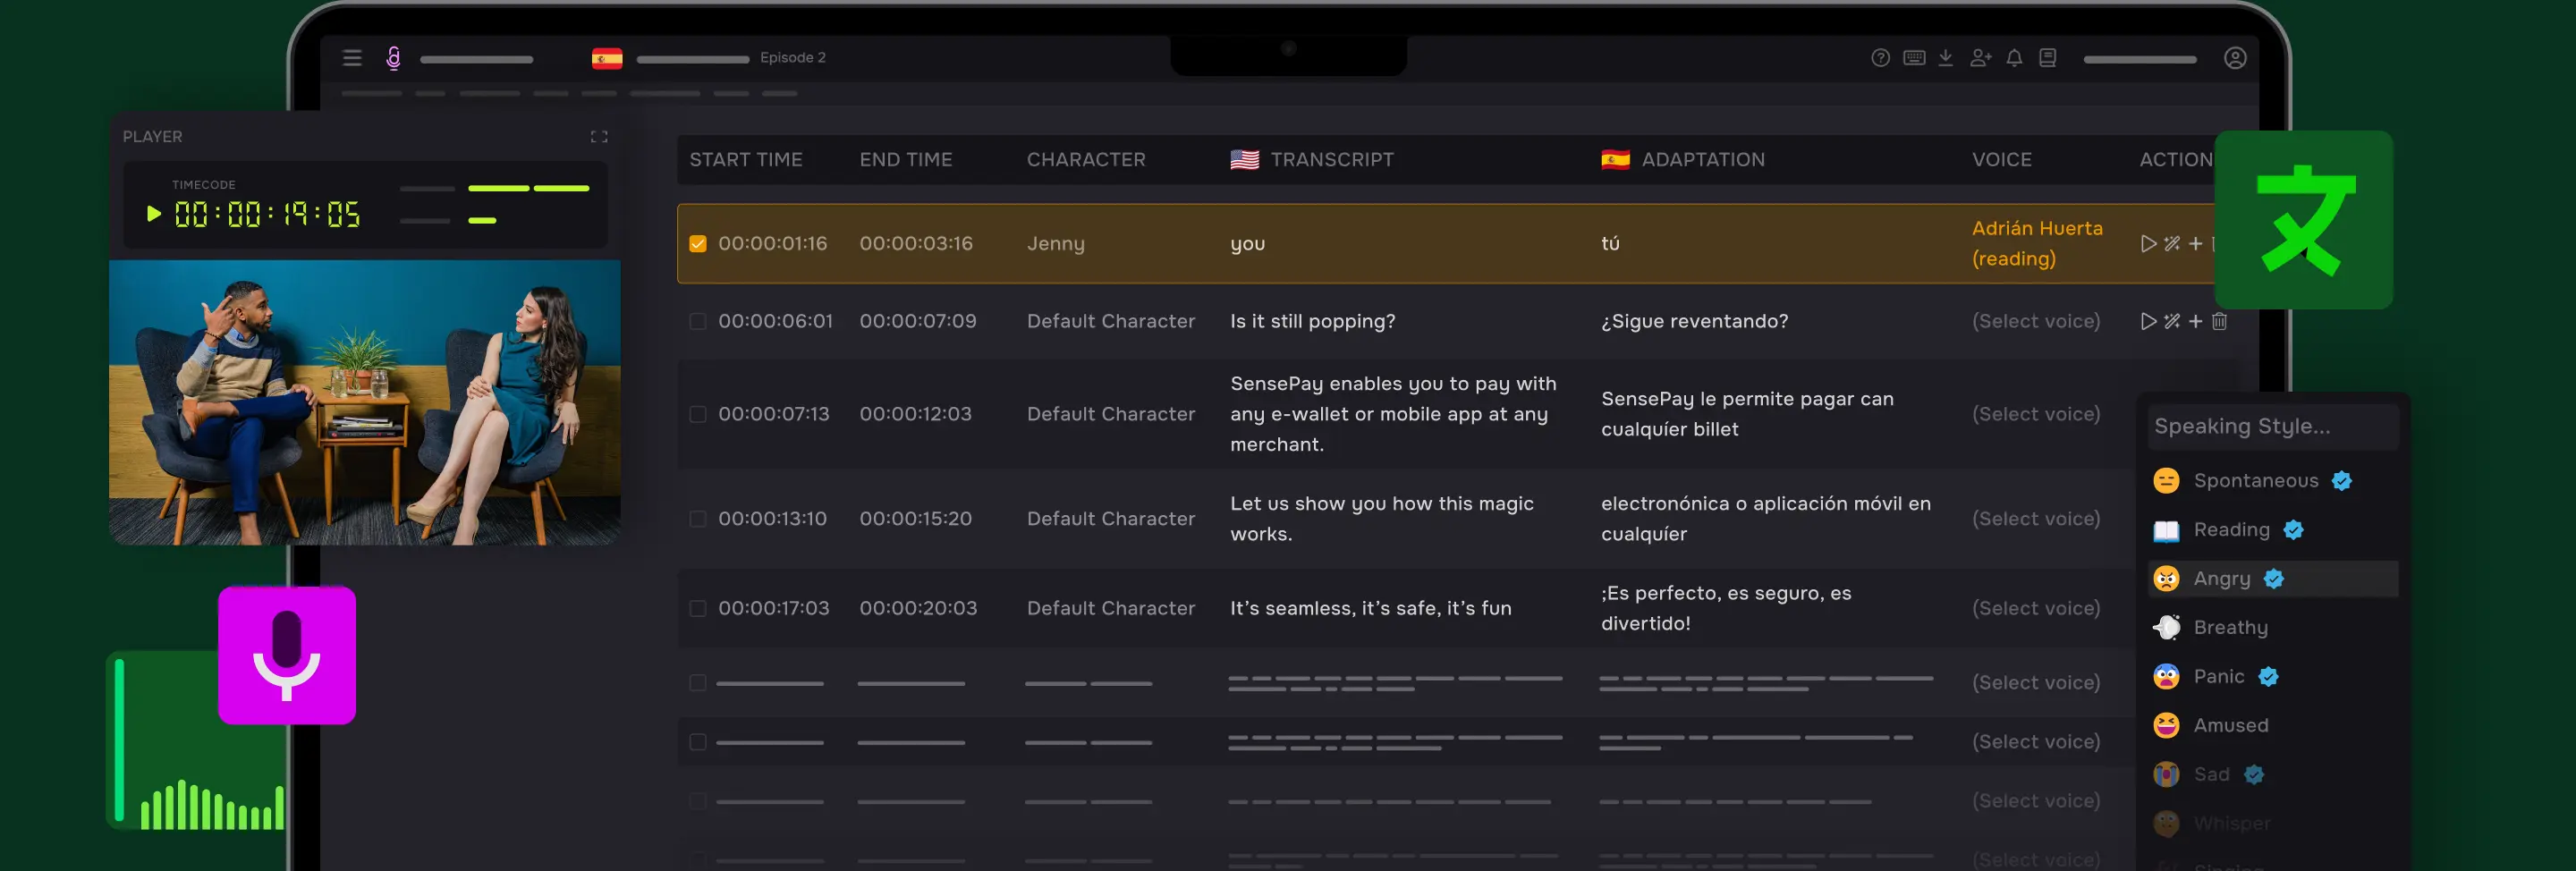Add row after 'Is it still popping?'
This screenshot has width=2576, height=871.
[x=2195, y=321]
